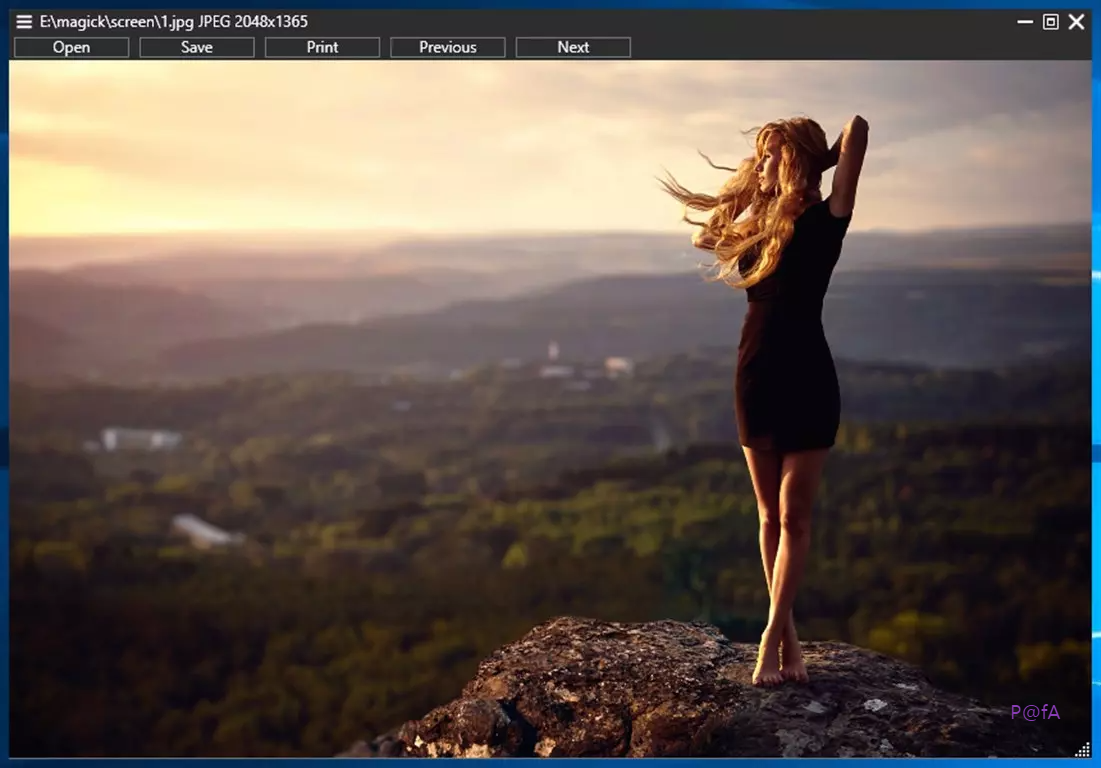Save the current image

tap(196, 46)
